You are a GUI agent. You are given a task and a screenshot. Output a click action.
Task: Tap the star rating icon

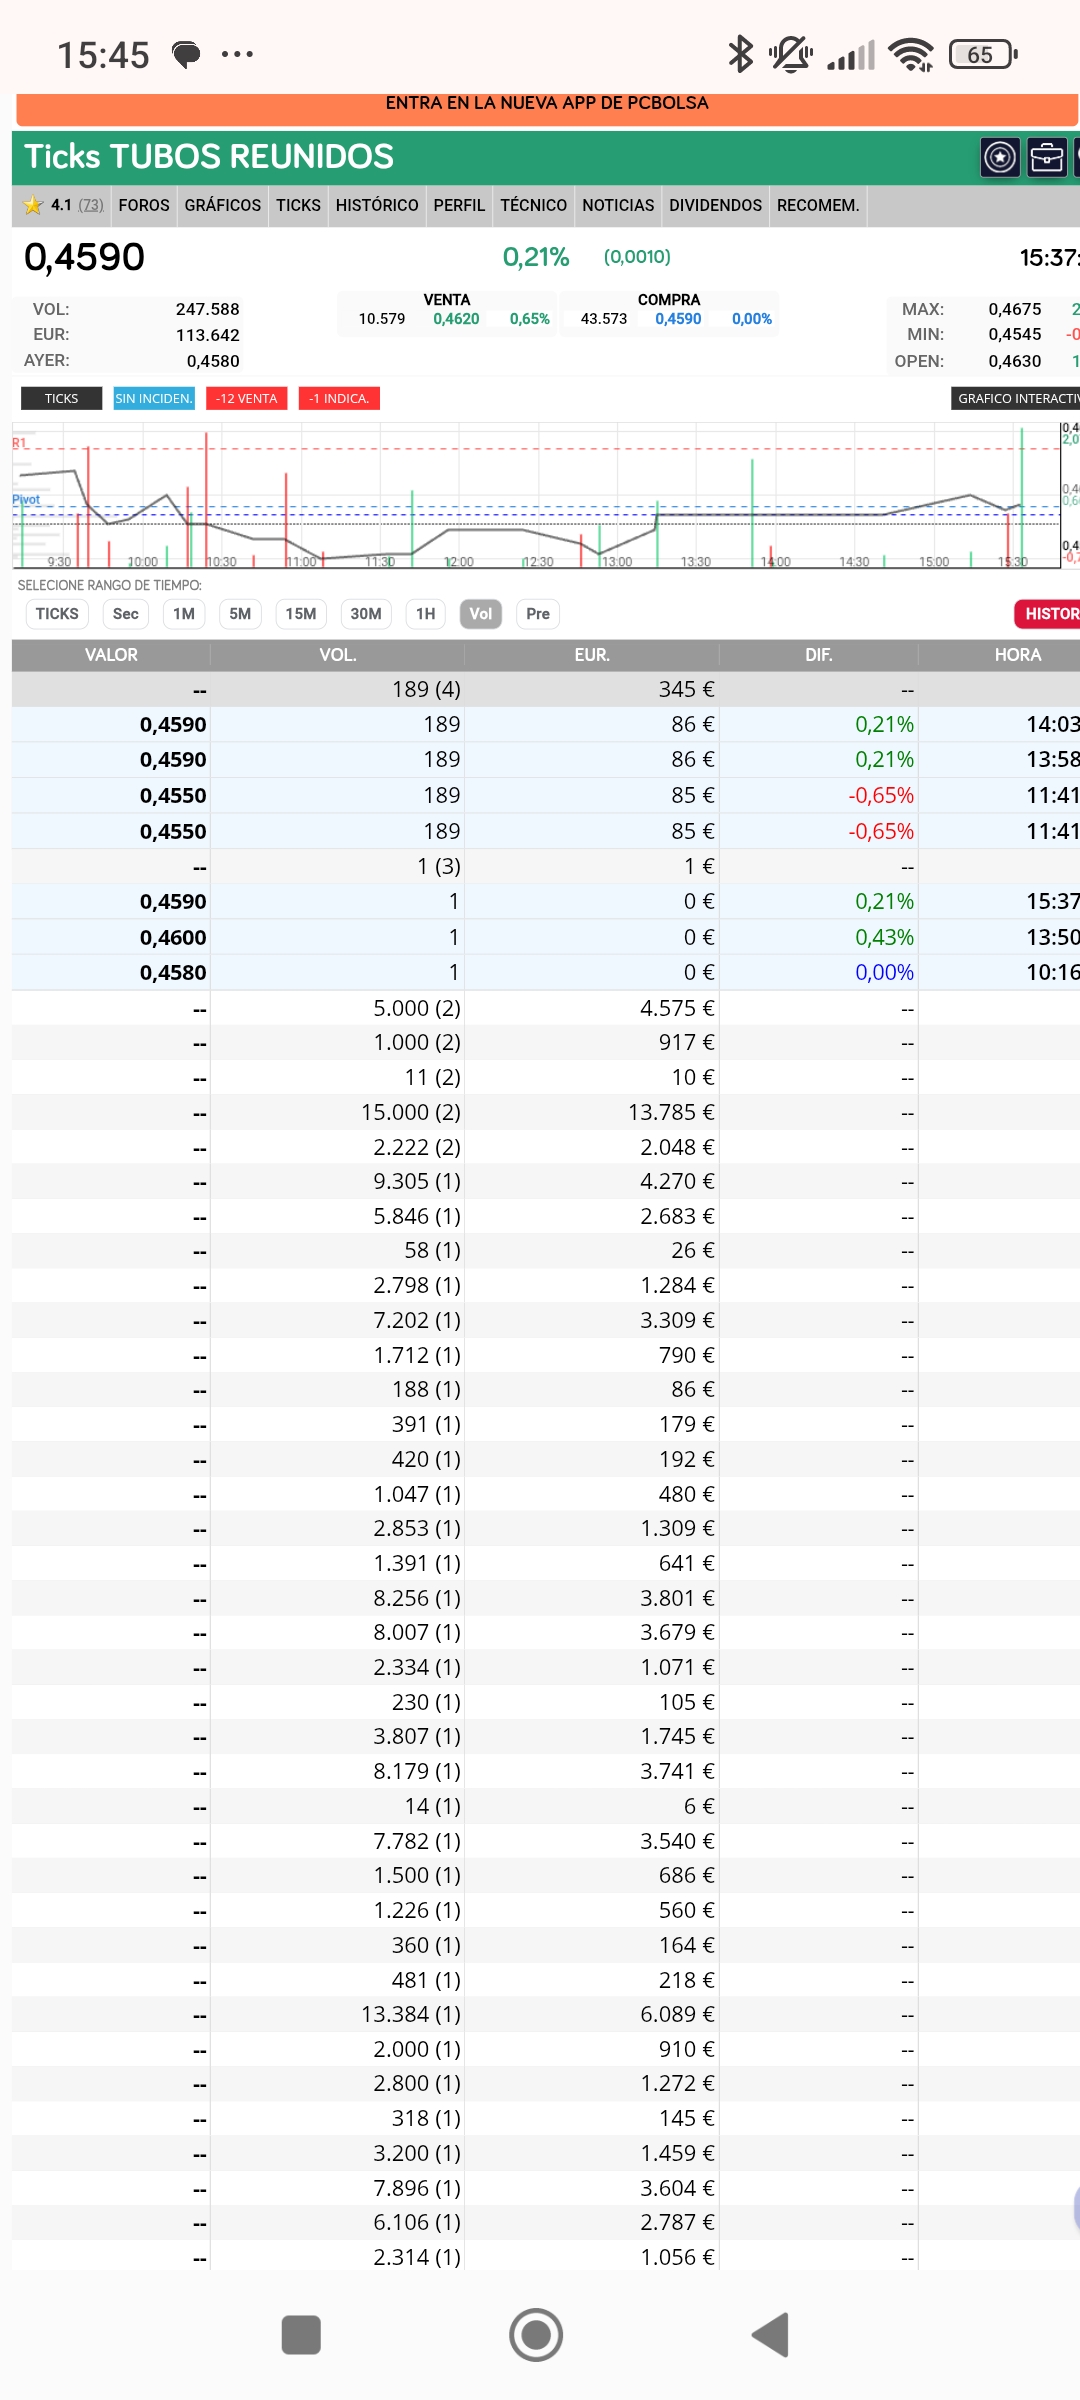coord(33,205)
